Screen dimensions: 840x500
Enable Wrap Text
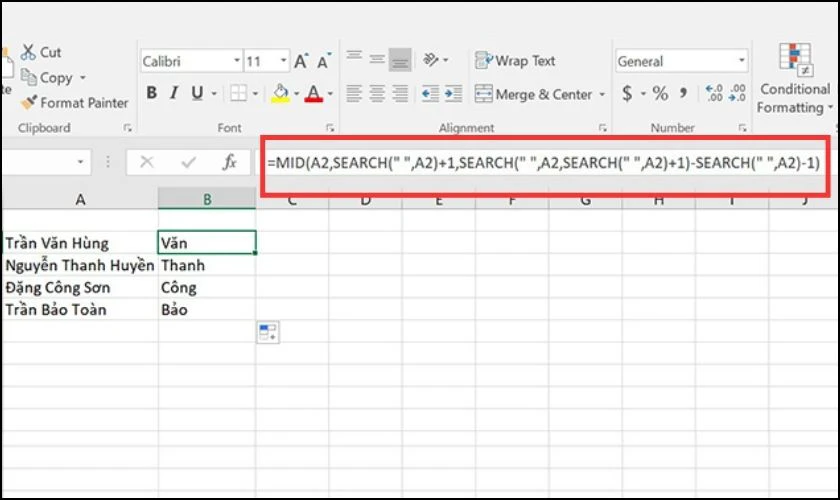(x=515, y=61)
